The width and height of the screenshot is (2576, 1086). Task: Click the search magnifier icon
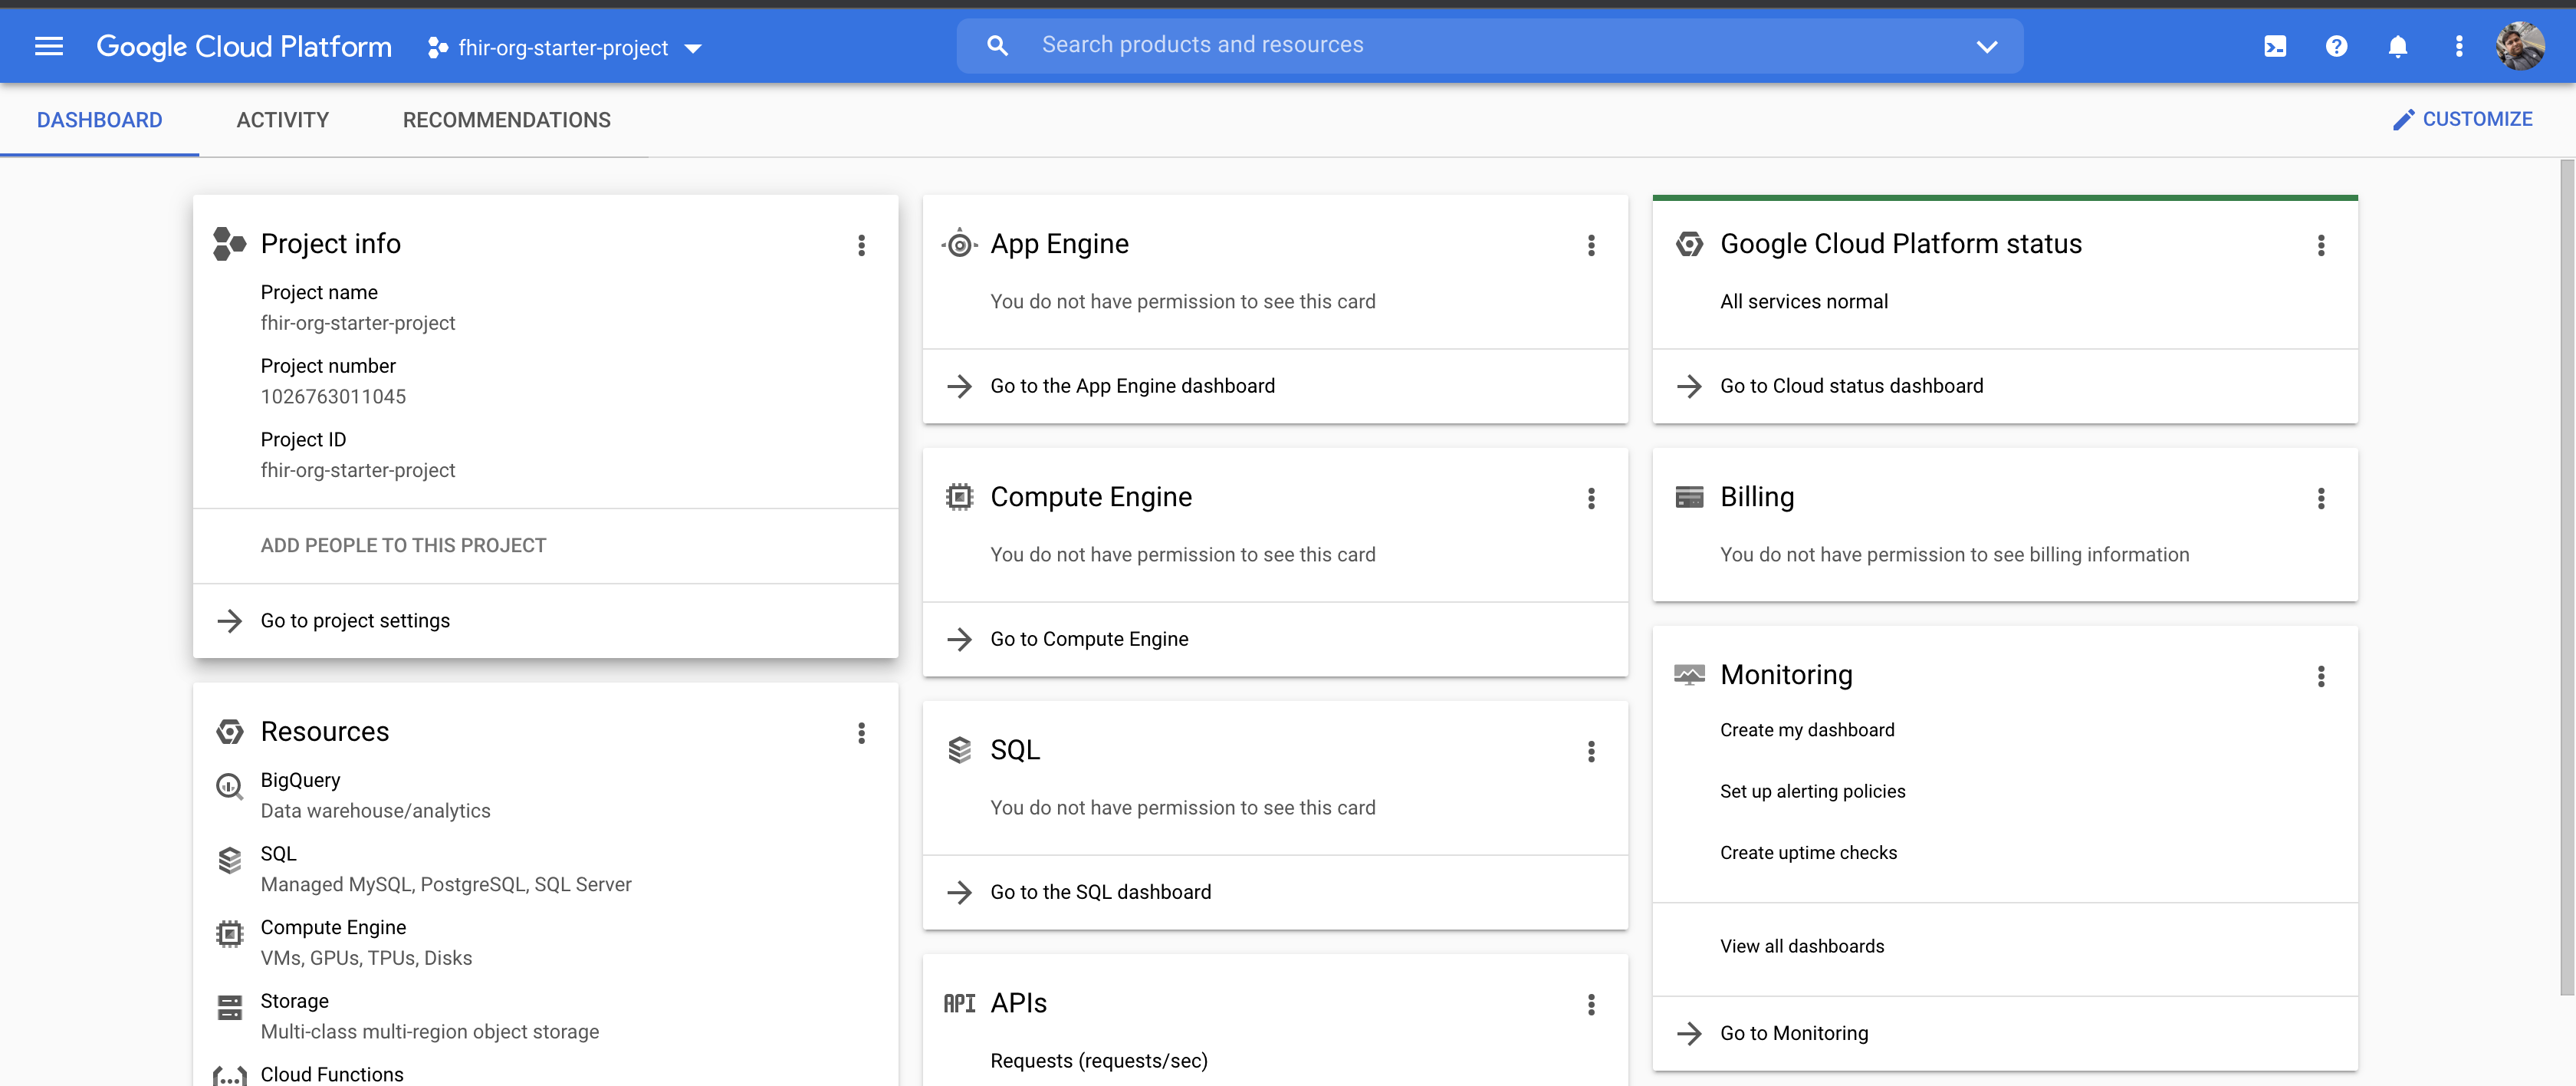(997, 45)
